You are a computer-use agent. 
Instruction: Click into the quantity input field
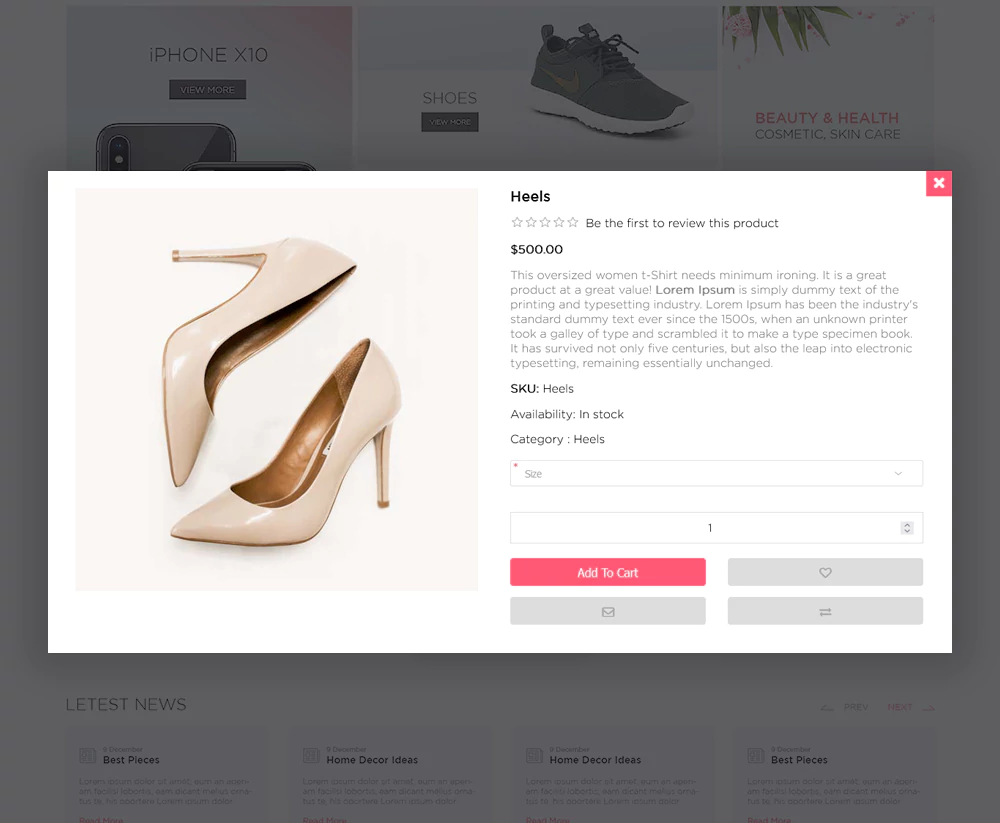(700, 528)
